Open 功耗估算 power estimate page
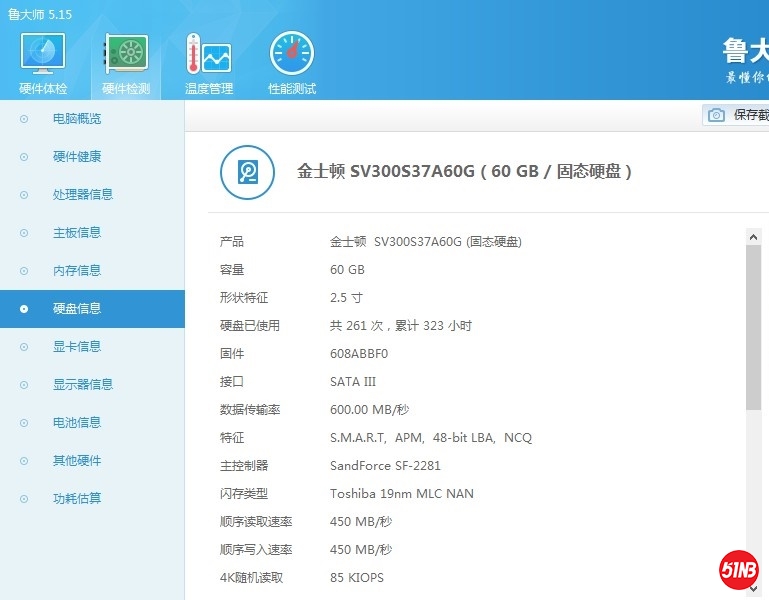Screen dimensions: 769x600 77,499
